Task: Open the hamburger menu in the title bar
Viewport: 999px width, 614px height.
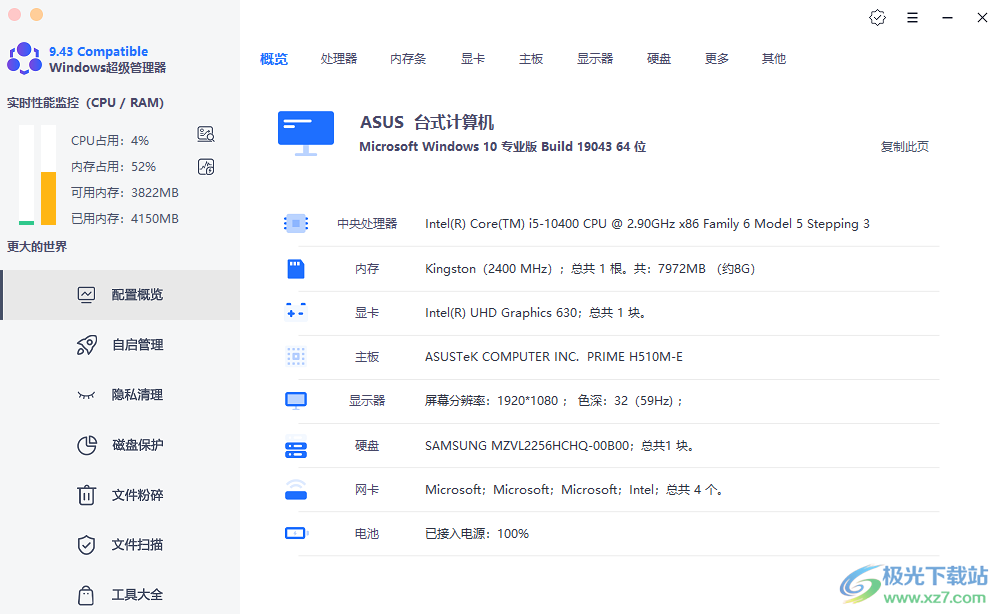Action: point(912,18)
